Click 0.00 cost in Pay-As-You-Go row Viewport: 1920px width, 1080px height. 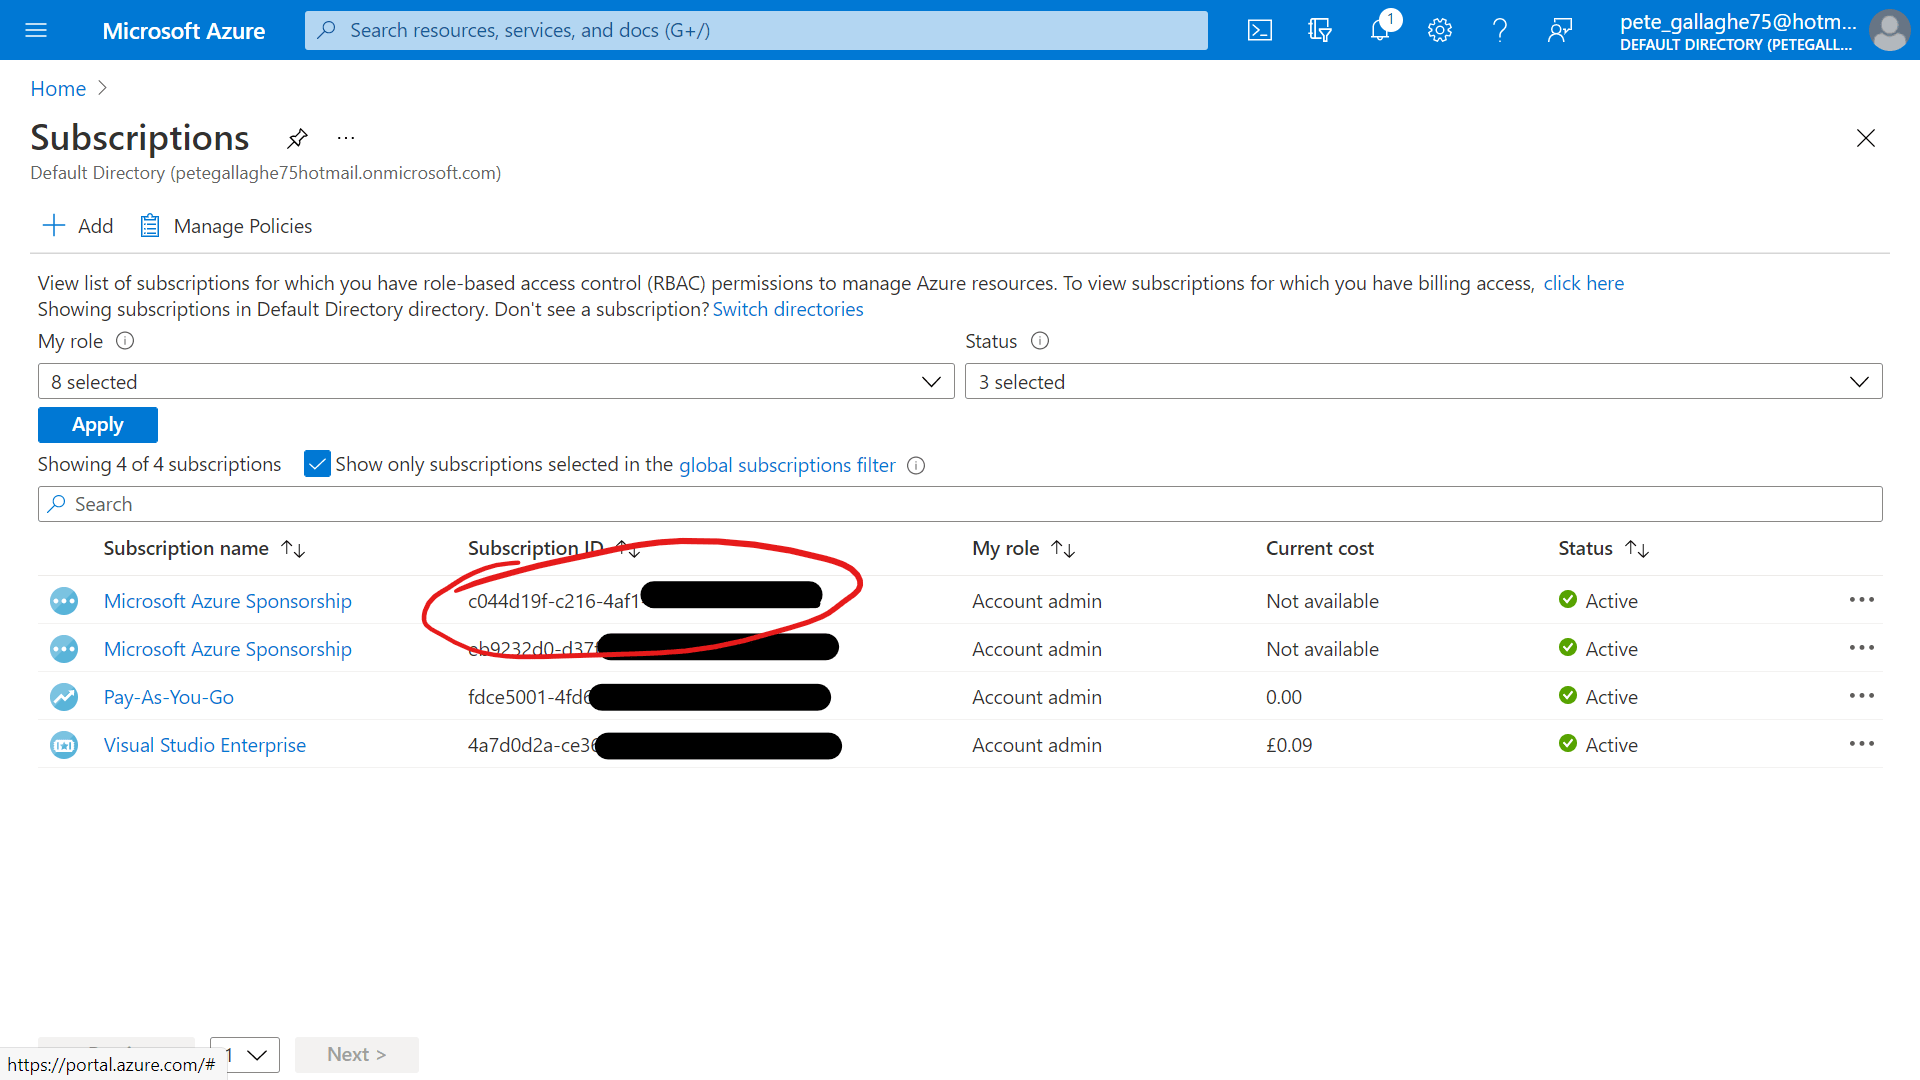point(1284,697)
